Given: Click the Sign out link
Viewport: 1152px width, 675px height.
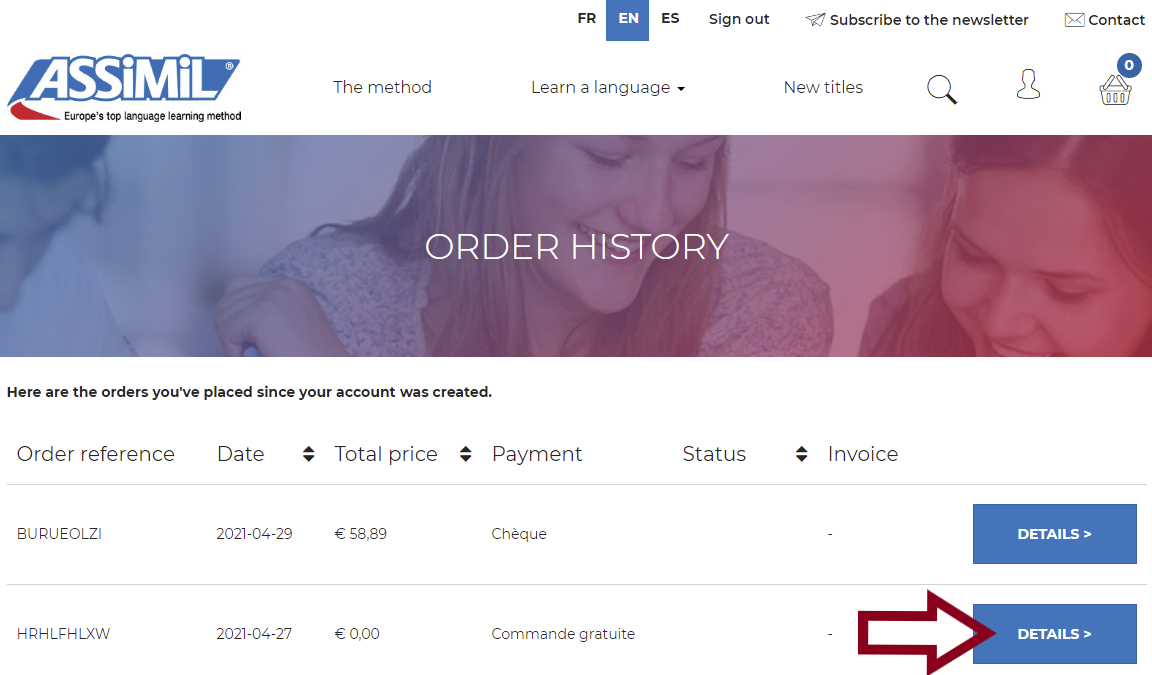Looking at the screenshot, I should (x=739, y=20).
